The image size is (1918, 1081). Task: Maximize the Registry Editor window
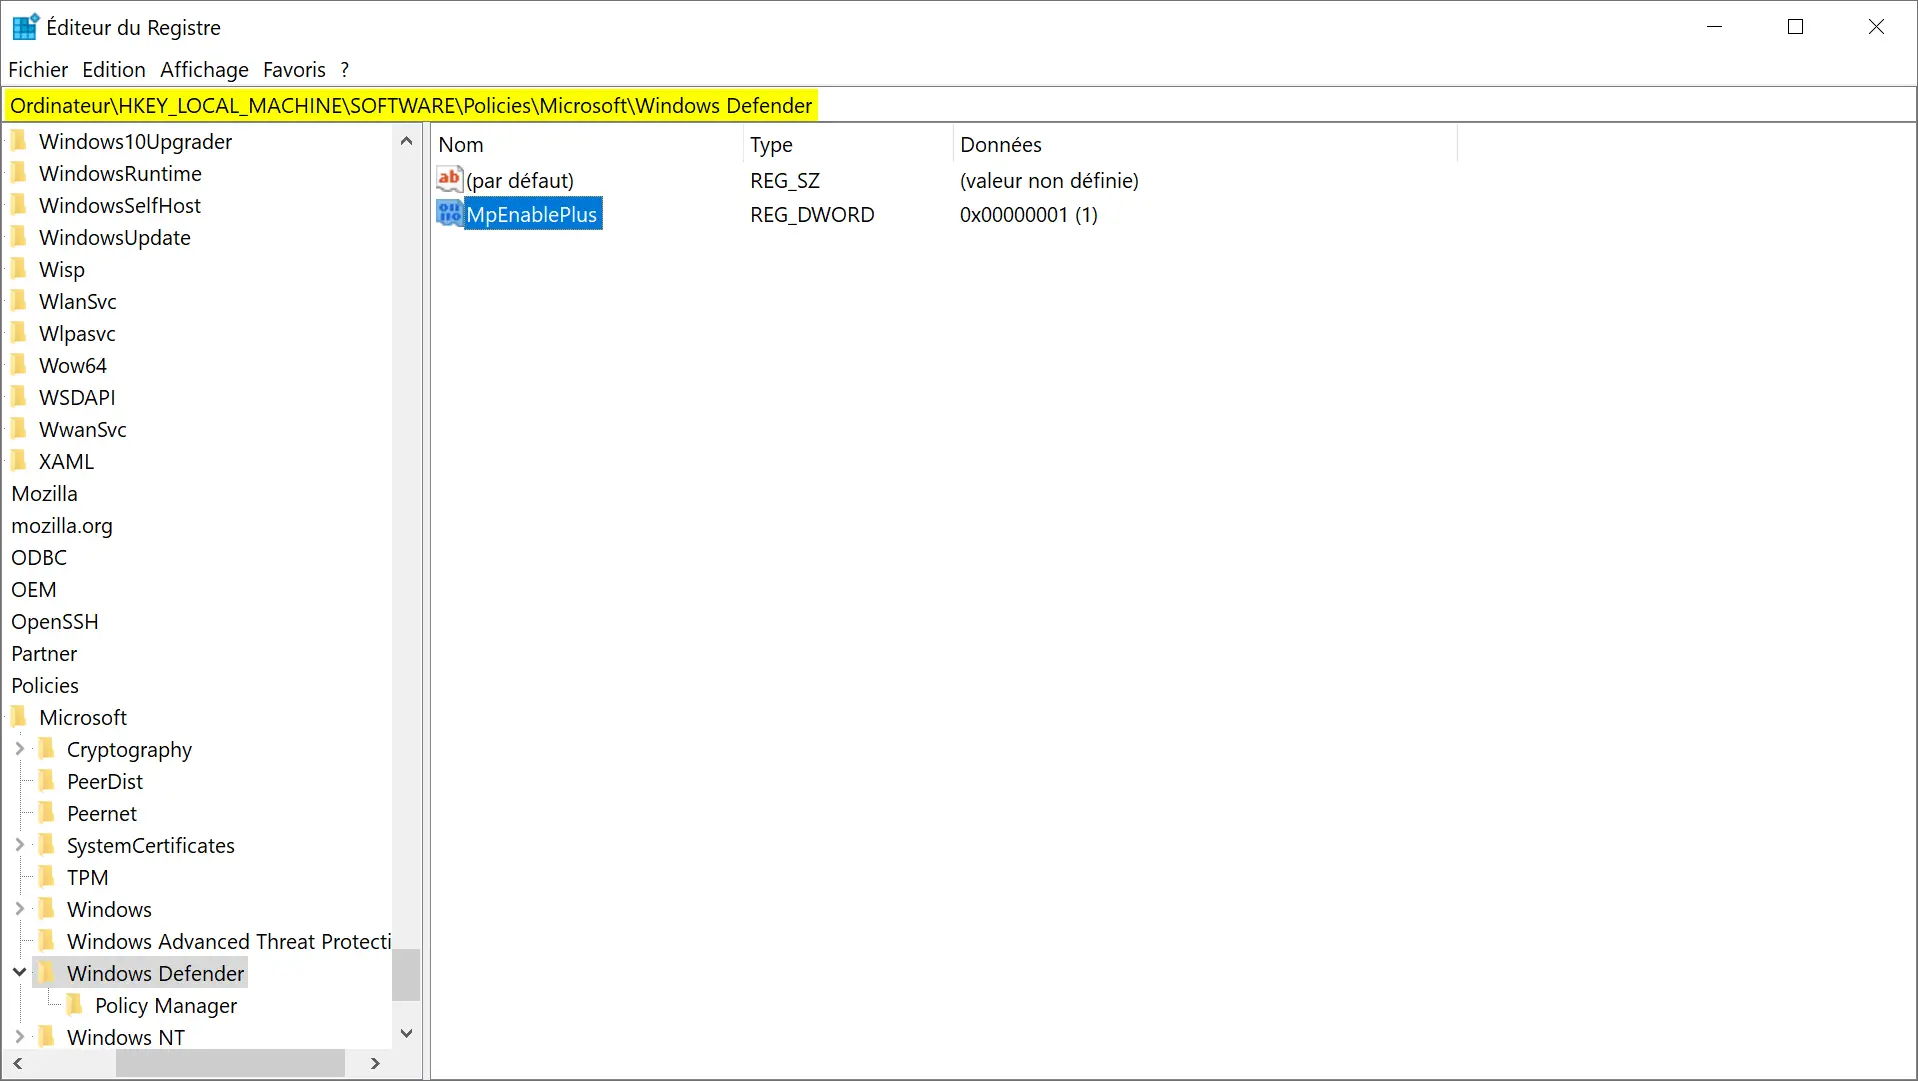(x=1795, y=27)
